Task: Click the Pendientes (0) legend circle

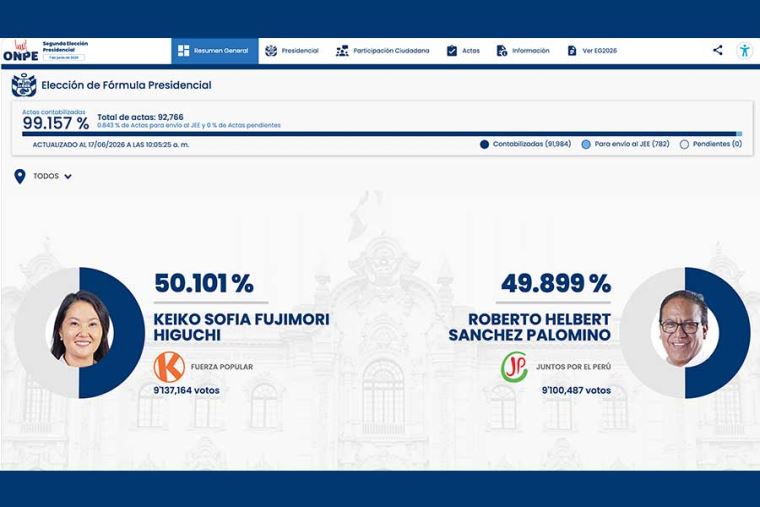Action: click(684, 144)
